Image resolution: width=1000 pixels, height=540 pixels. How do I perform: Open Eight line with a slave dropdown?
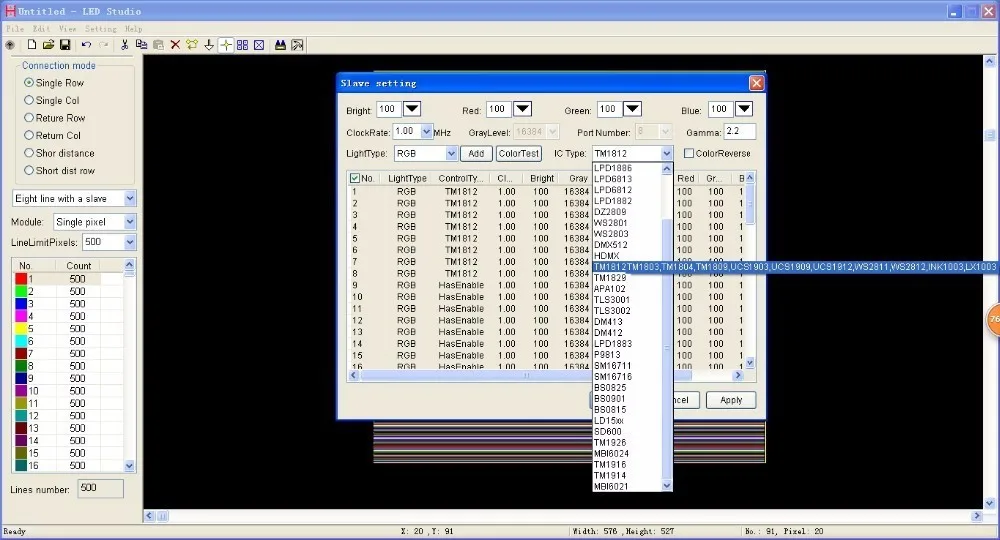coord(129,198)
